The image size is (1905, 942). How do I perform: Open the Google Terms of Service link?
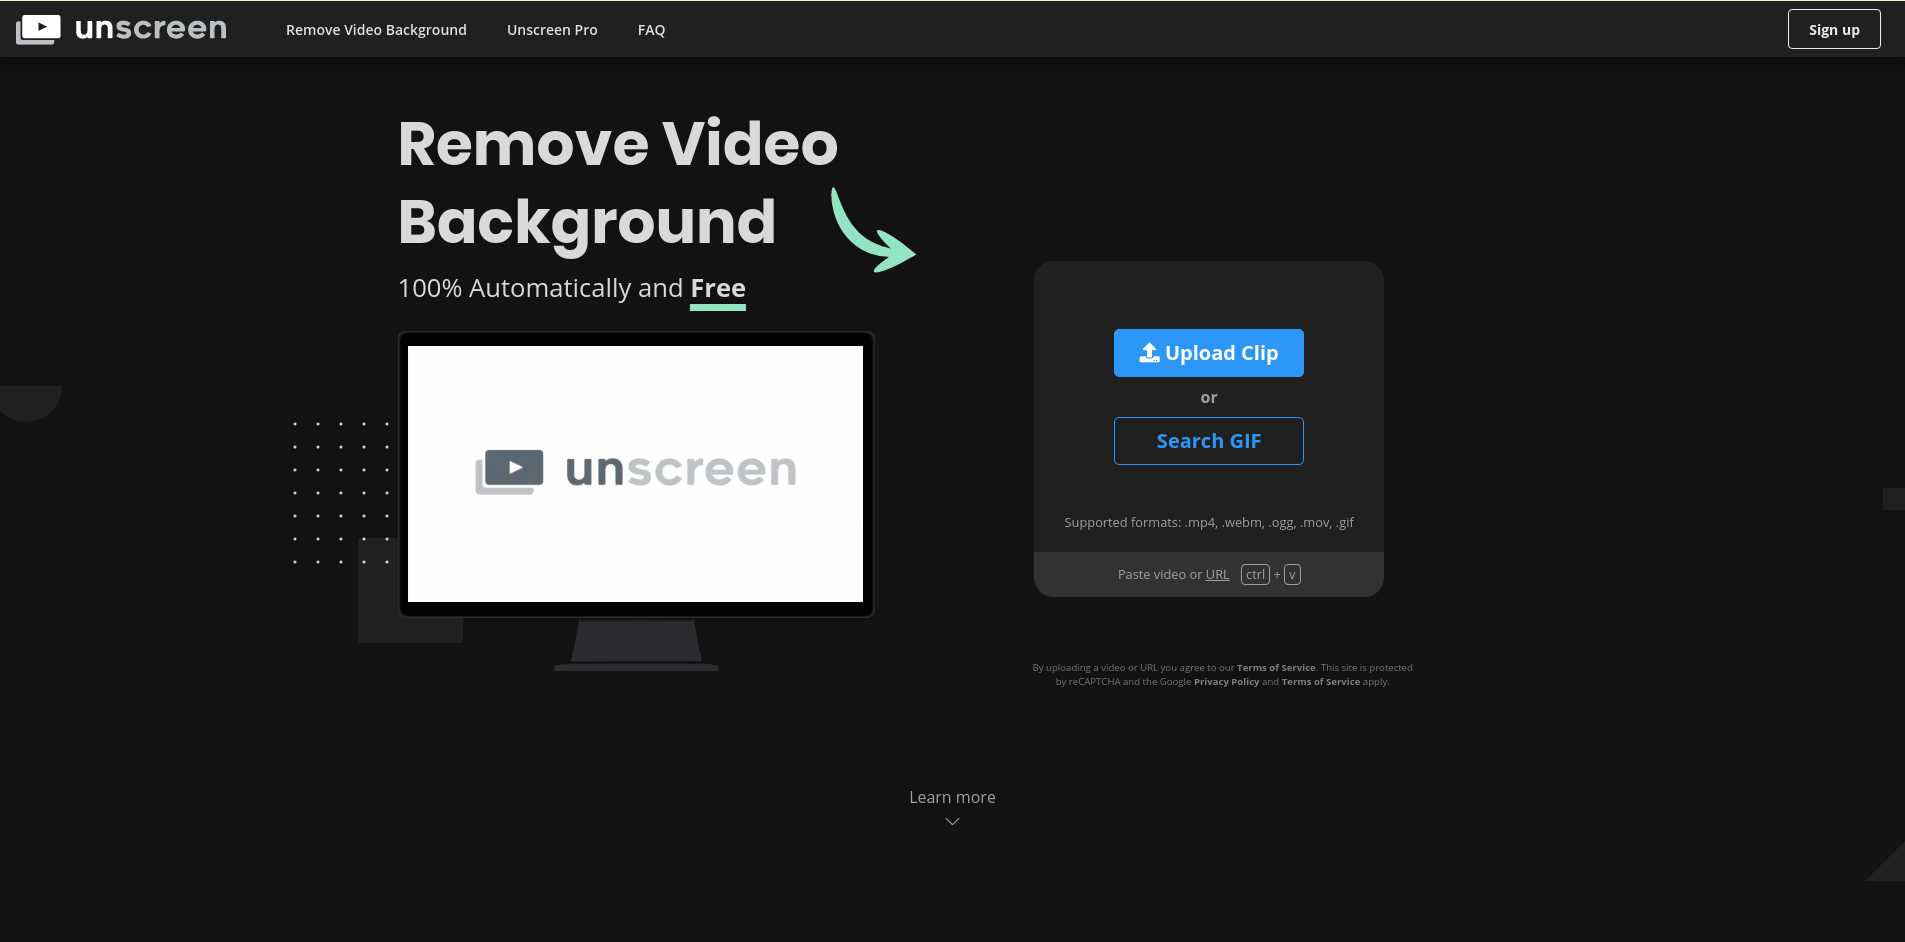[1321, 682]
